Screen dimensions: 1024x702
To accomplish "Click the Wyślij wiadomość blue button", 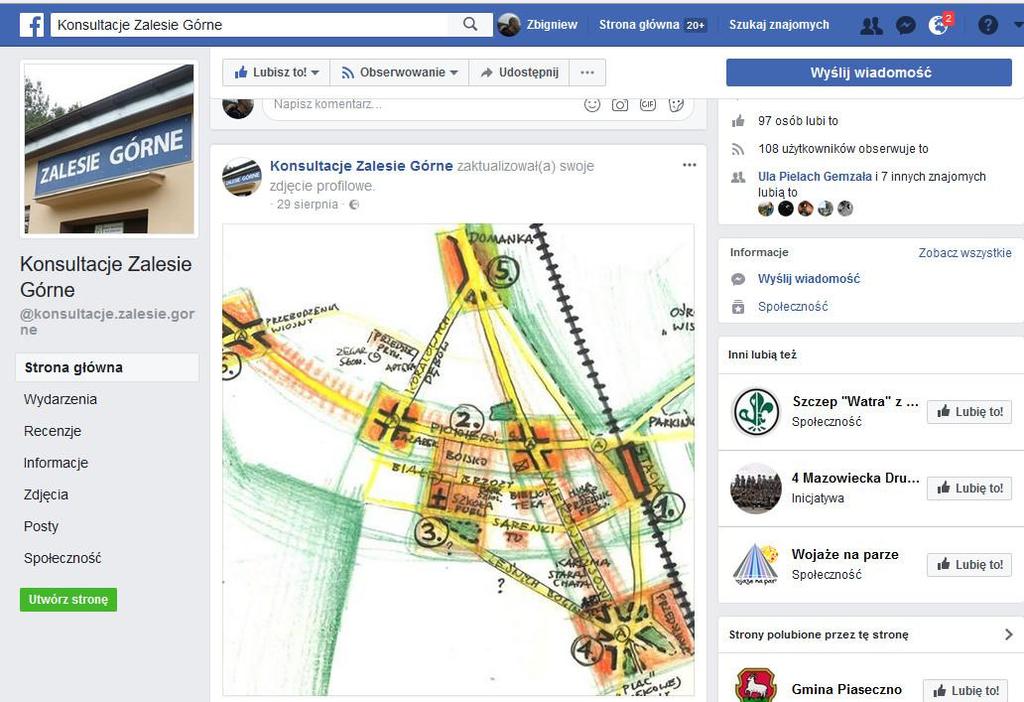I will [869, 72].
